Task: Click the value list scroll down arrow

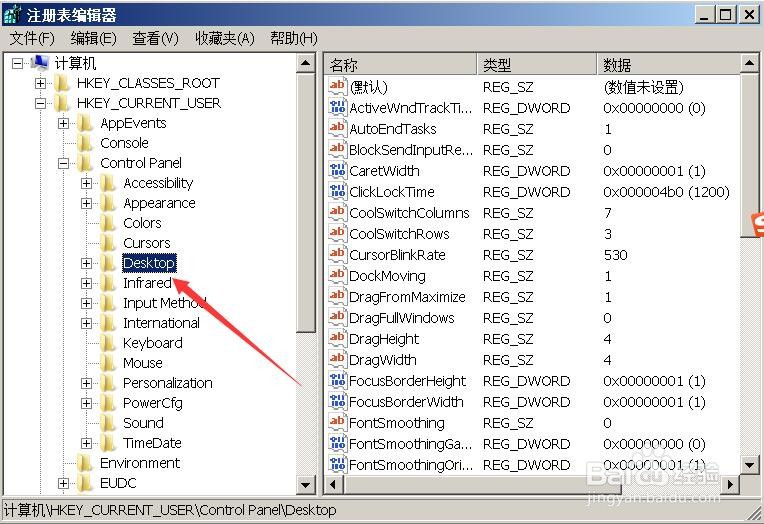Action: 750,464
